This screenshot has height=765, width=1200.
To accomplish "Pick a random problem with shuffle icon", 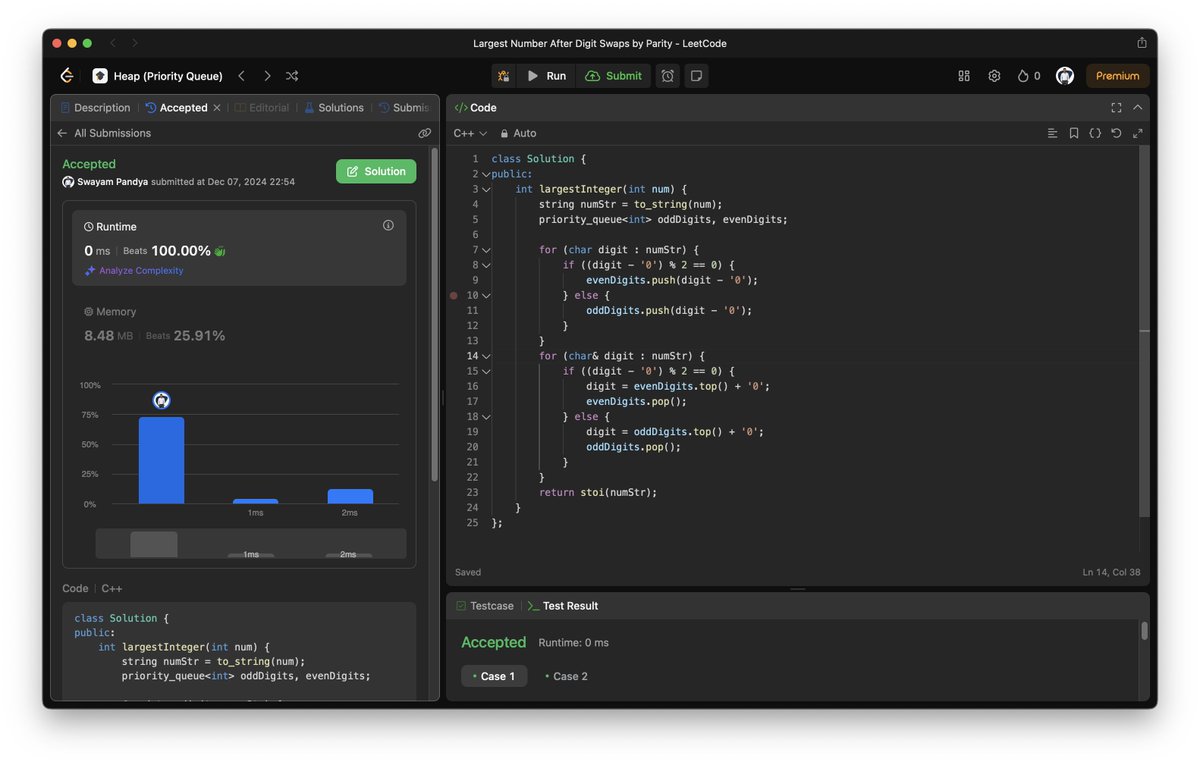I will click(292, 76).
